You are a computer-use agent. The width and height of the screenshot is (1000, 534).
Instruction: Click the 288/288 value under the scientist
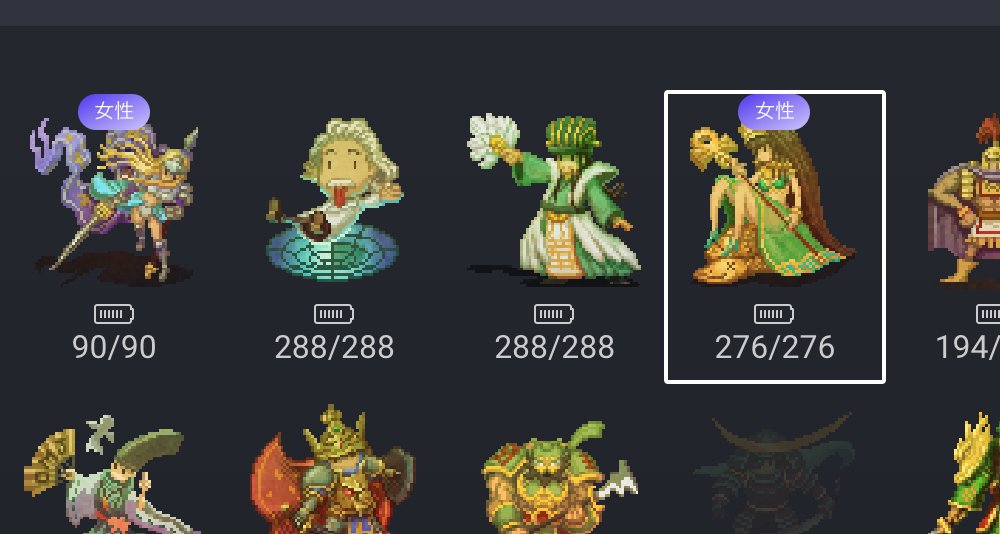click(334, 348)
